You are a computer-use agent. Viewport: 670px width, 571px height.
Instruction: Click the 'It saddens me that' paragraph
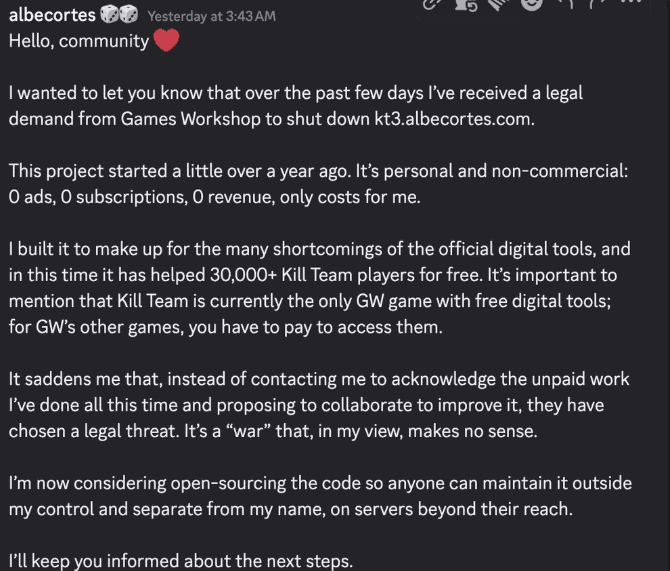pyautogui.click(x=319, y=405)
